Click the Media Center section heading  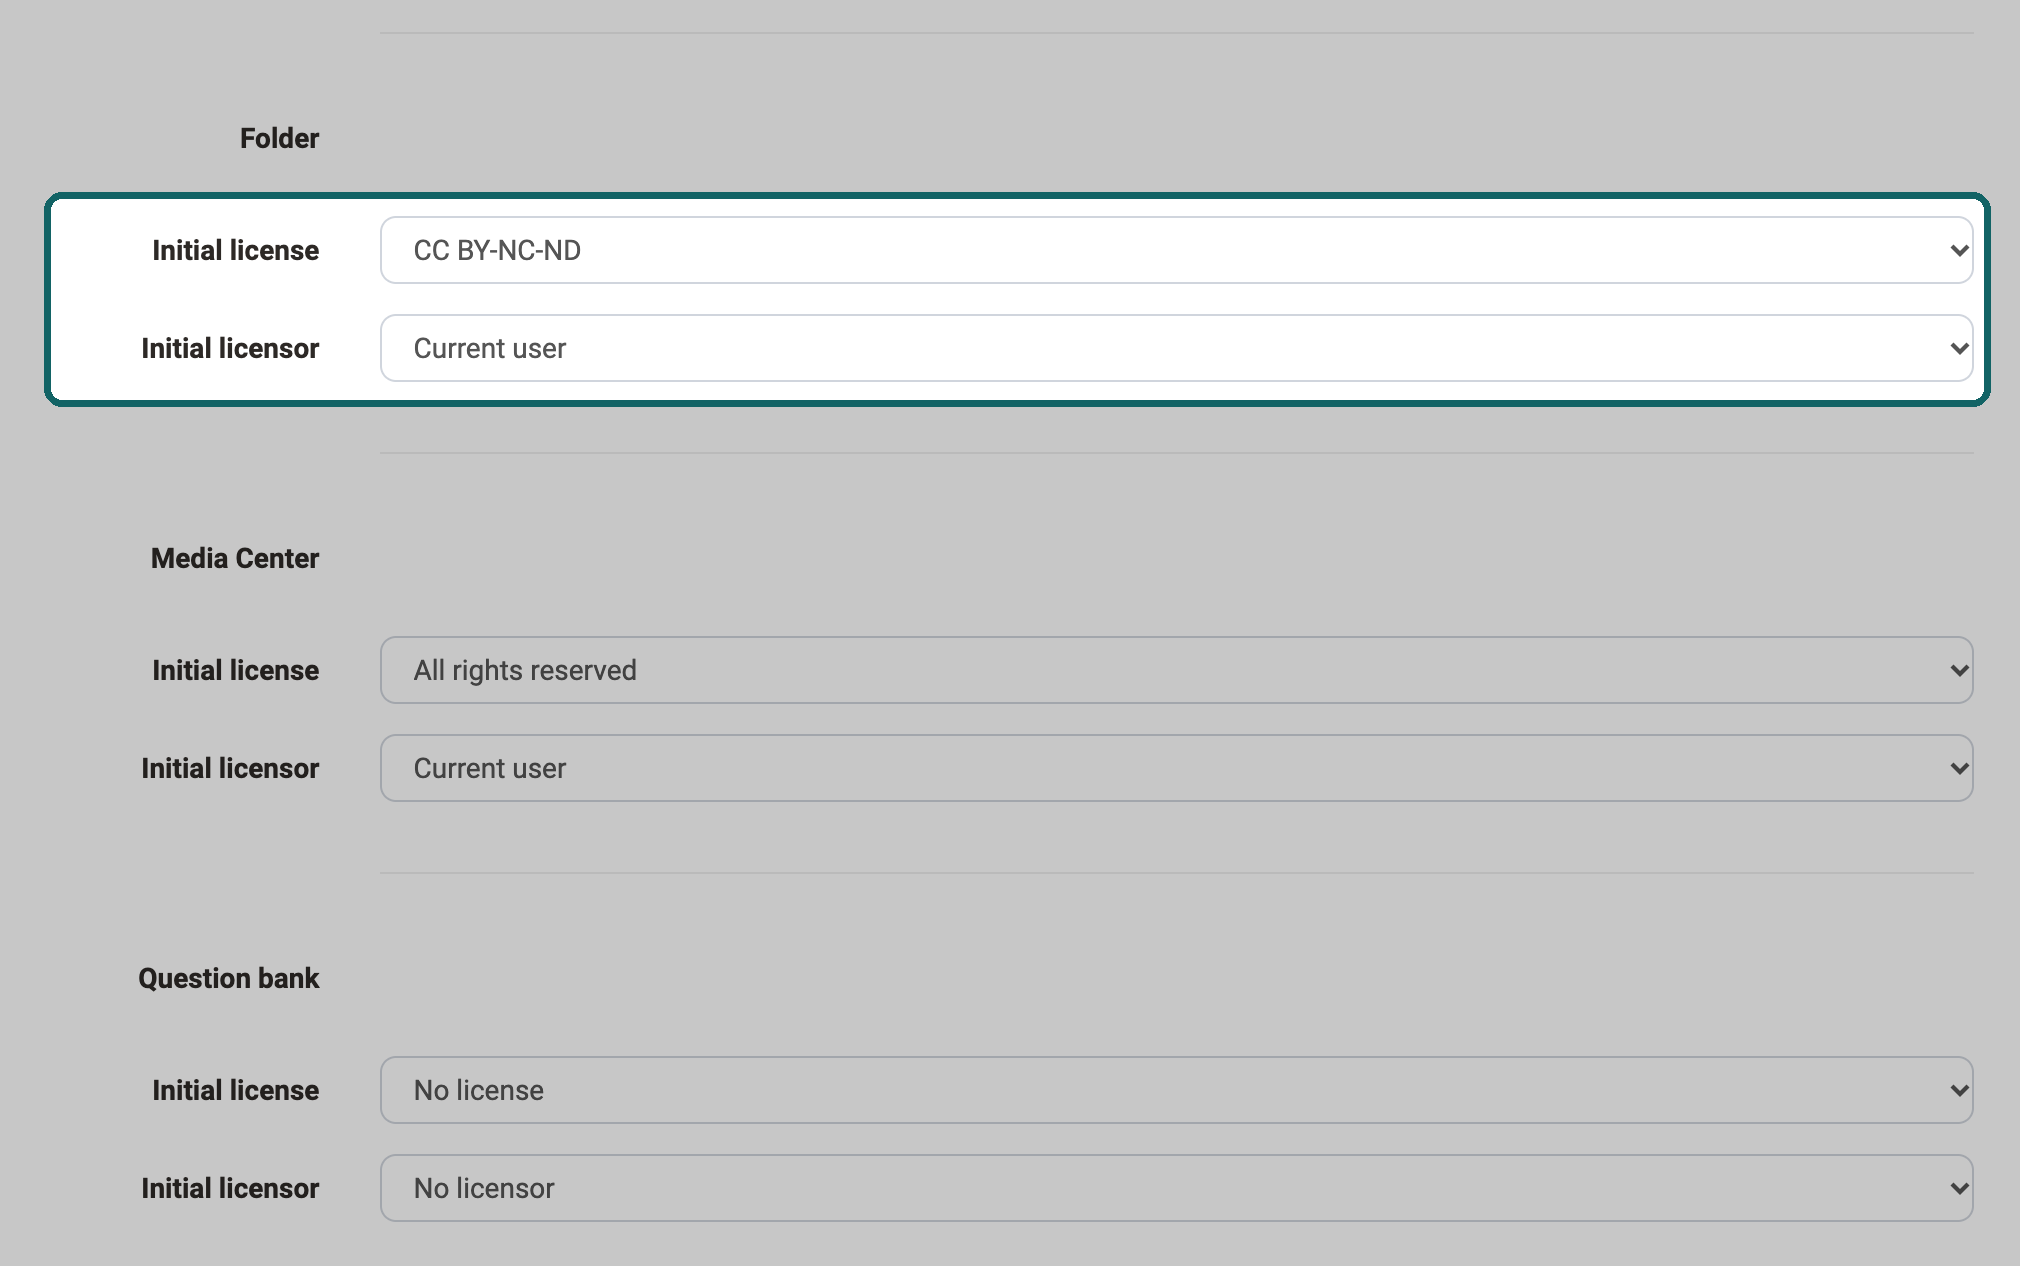tap(235, 558)
